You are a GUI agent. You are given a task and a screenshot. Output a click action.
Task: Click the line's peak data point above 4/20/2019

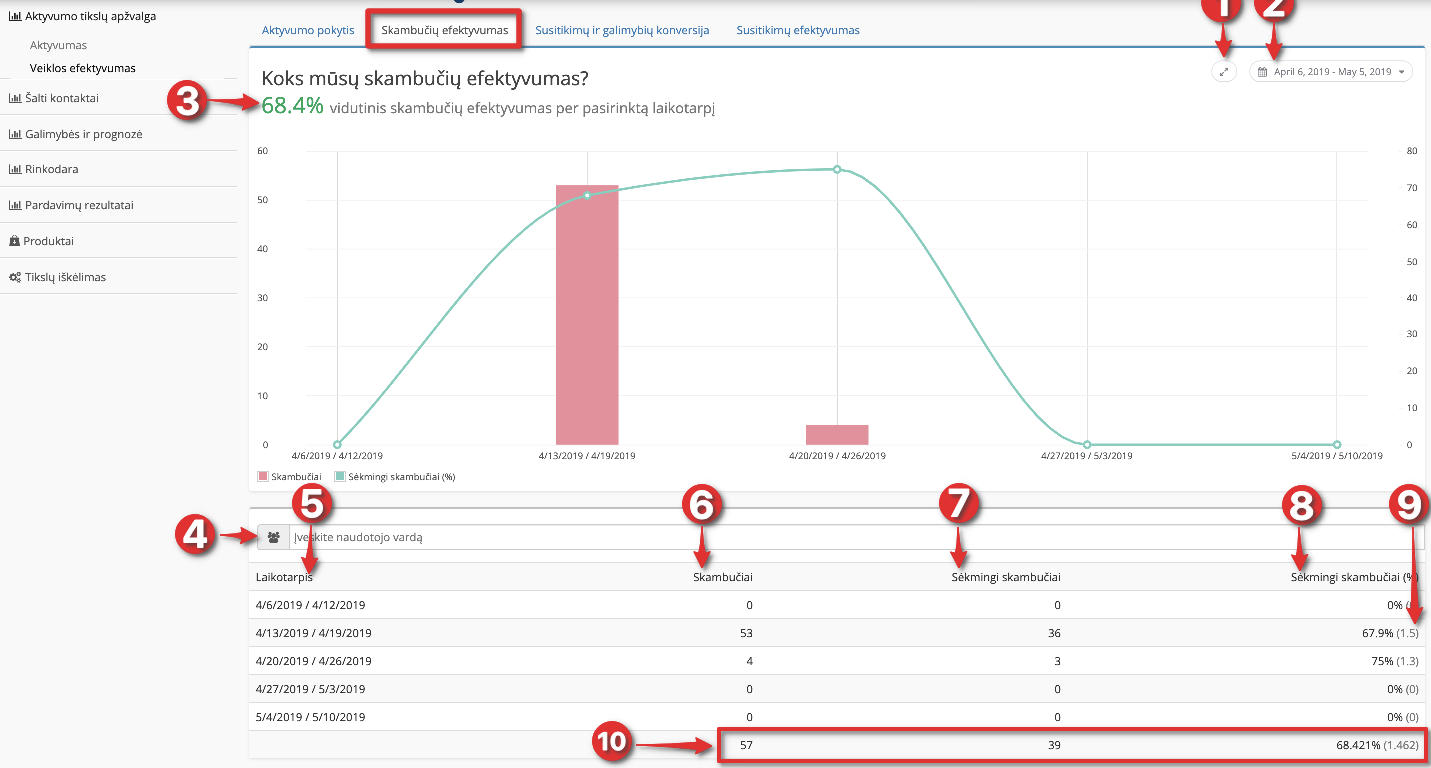[x=837, y=169]
